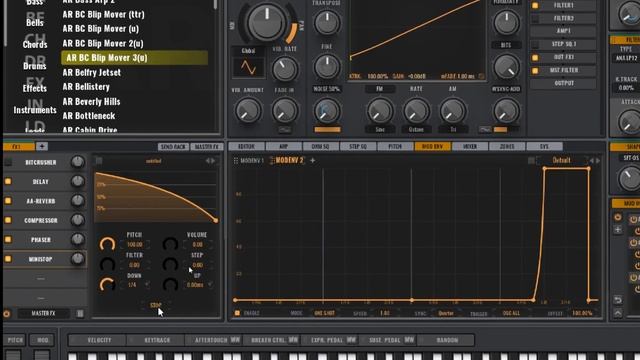Click the up-chevron icon below the mod matrix undo
The image size is (640, 360).
pyautogui.click(x=618, y=313)
